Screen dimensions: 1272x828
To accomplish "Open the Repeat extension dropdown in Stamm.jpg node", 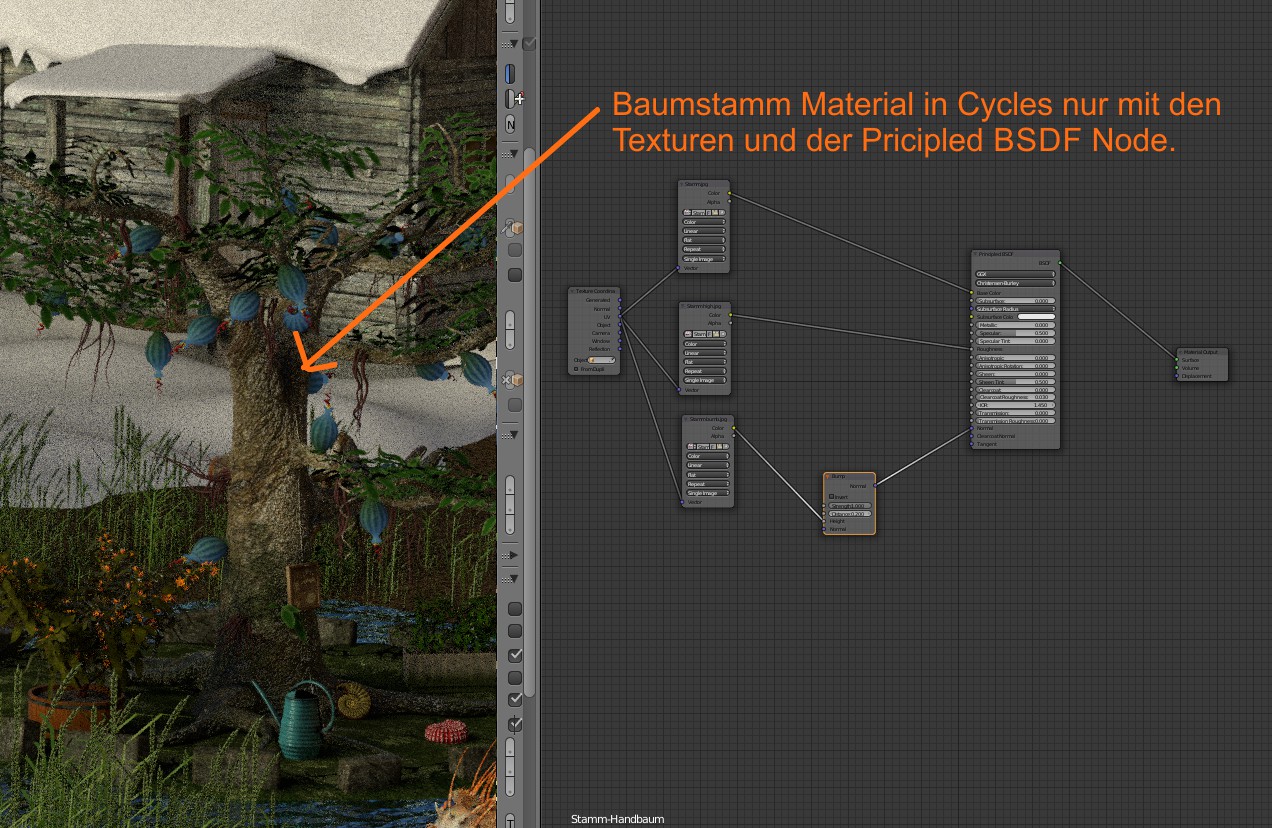I will pos(704,249).
